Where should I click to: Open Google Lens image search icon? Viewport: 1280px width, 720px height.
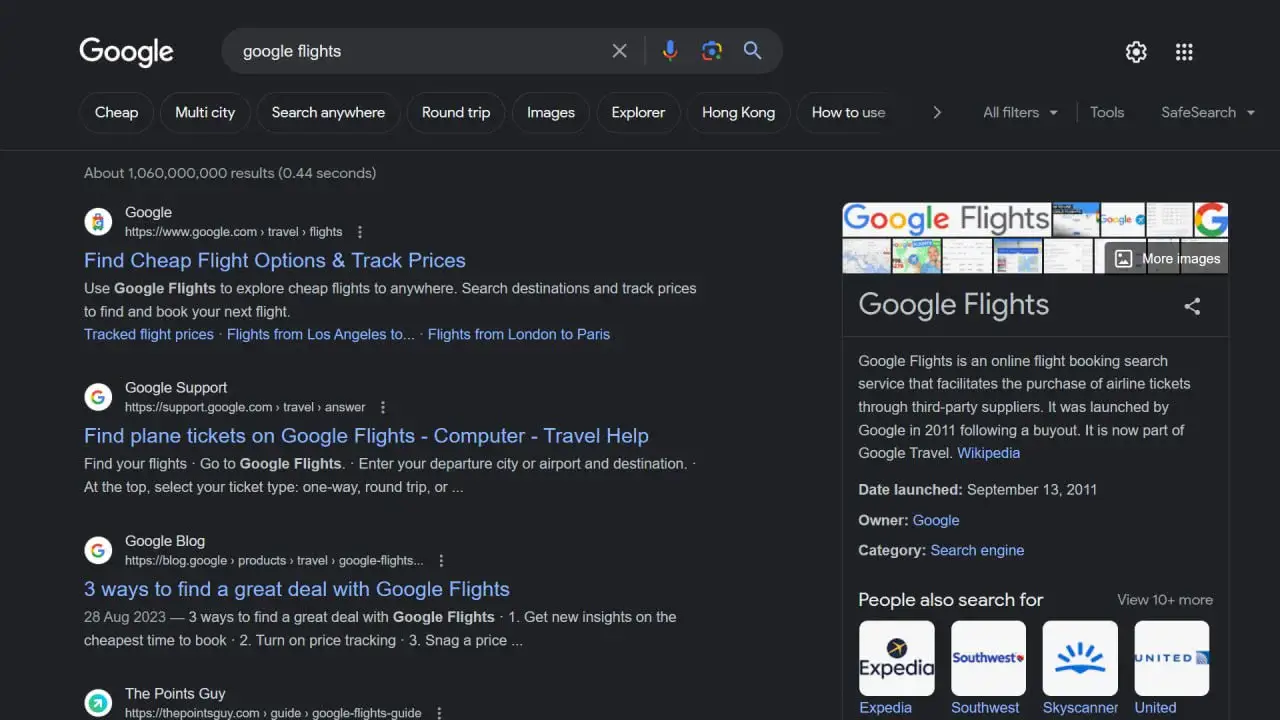point(712,51)
